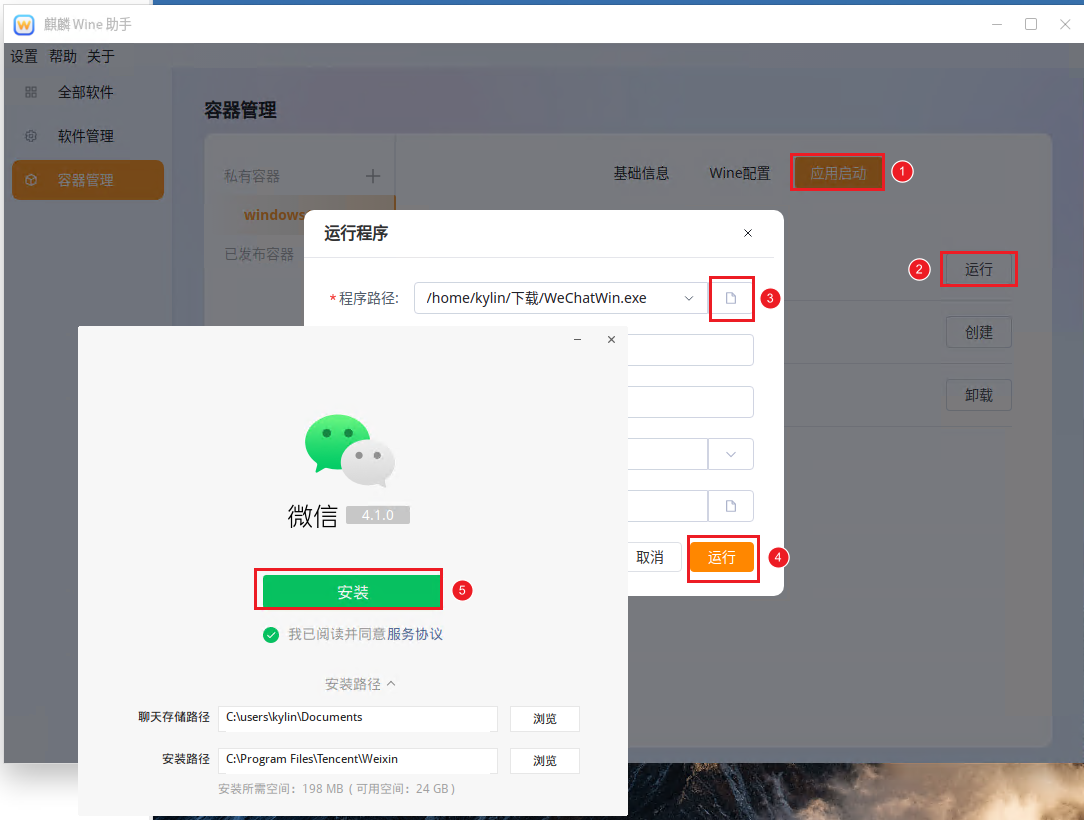Click the 卸载 button
1084x820 pixels.
tap(978, 395)
